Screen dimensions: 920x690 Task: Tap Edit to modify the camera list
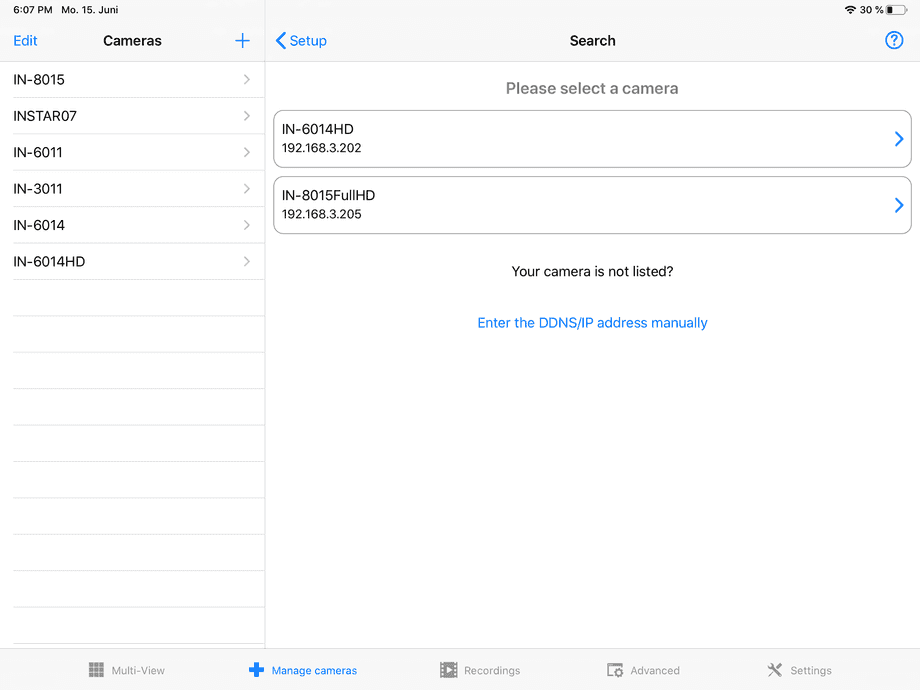click(x=25, y=41)
